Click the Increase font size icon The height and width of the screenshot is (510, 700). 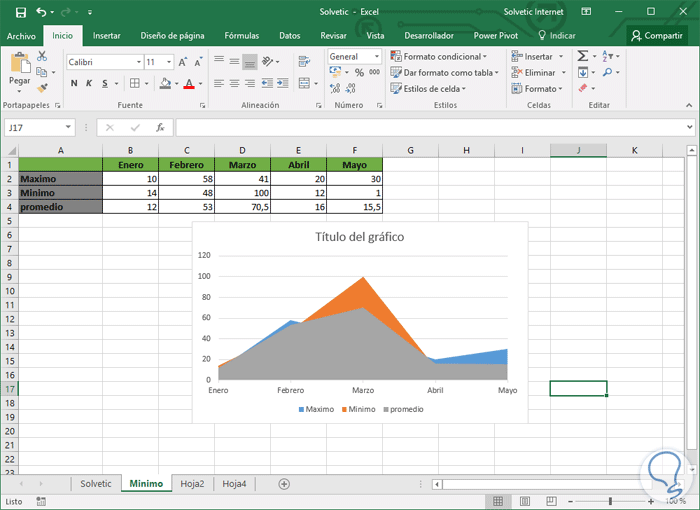click(x=183, y=62)
